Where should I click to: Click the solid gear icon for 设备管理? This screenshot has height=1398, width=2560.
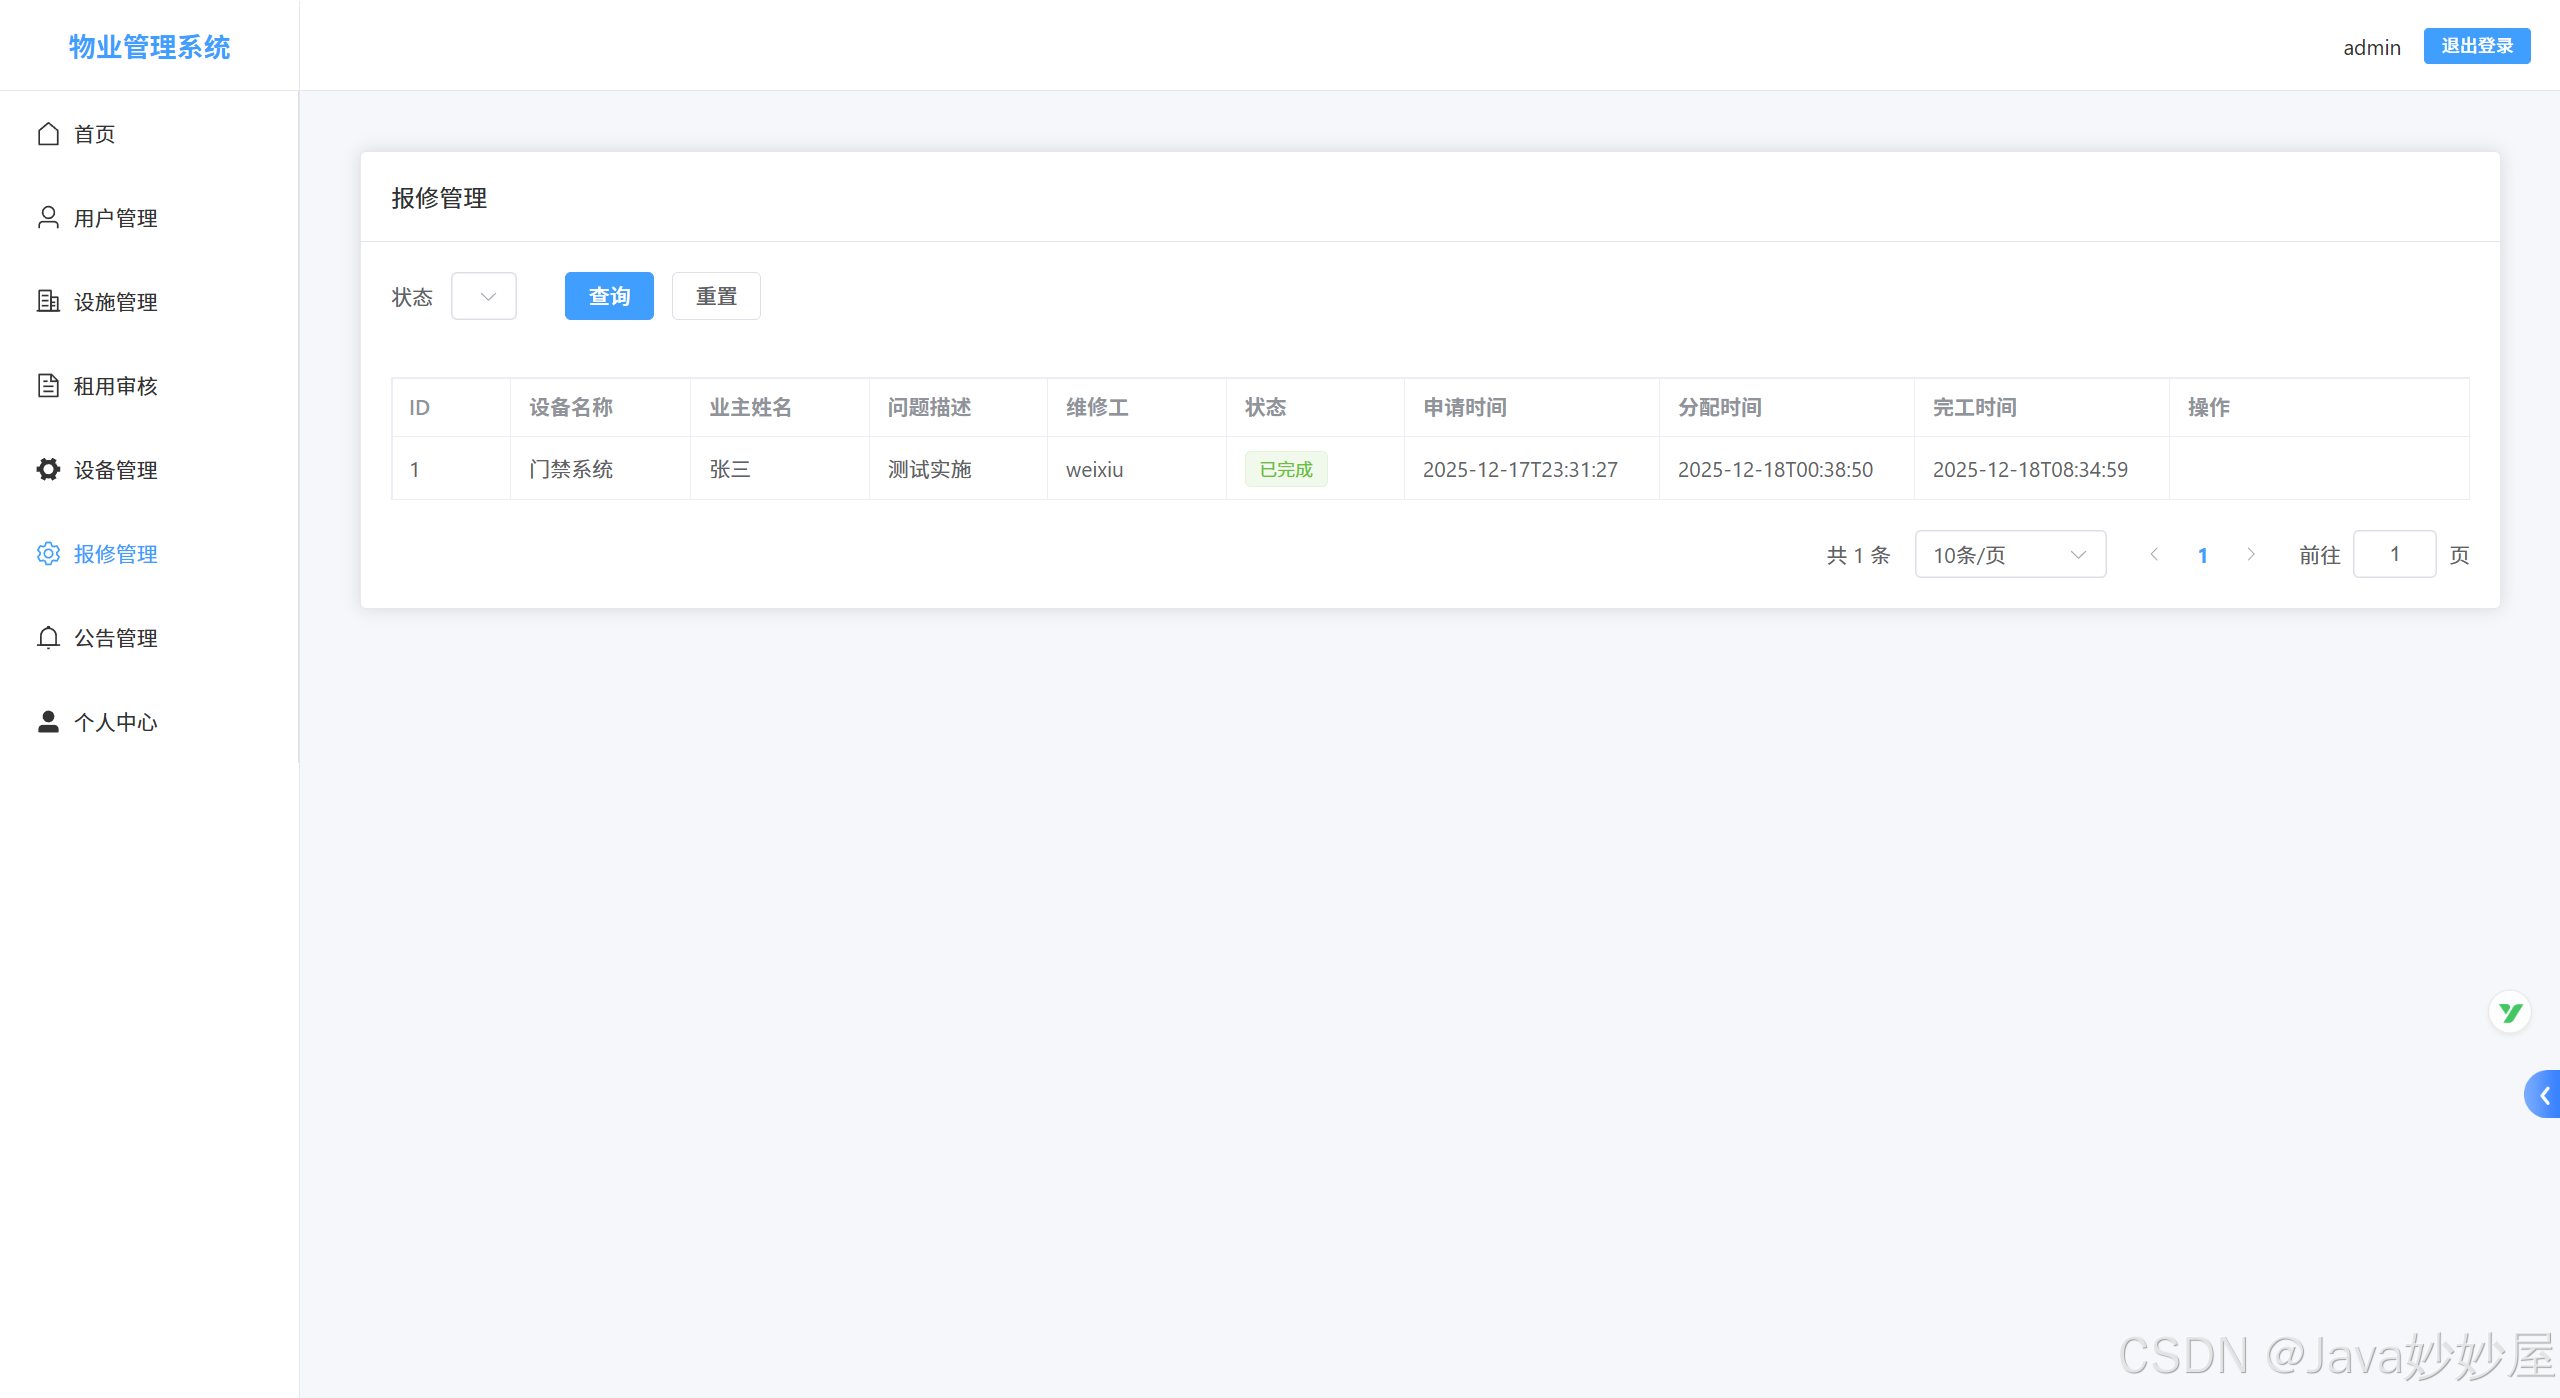point(48,469)
